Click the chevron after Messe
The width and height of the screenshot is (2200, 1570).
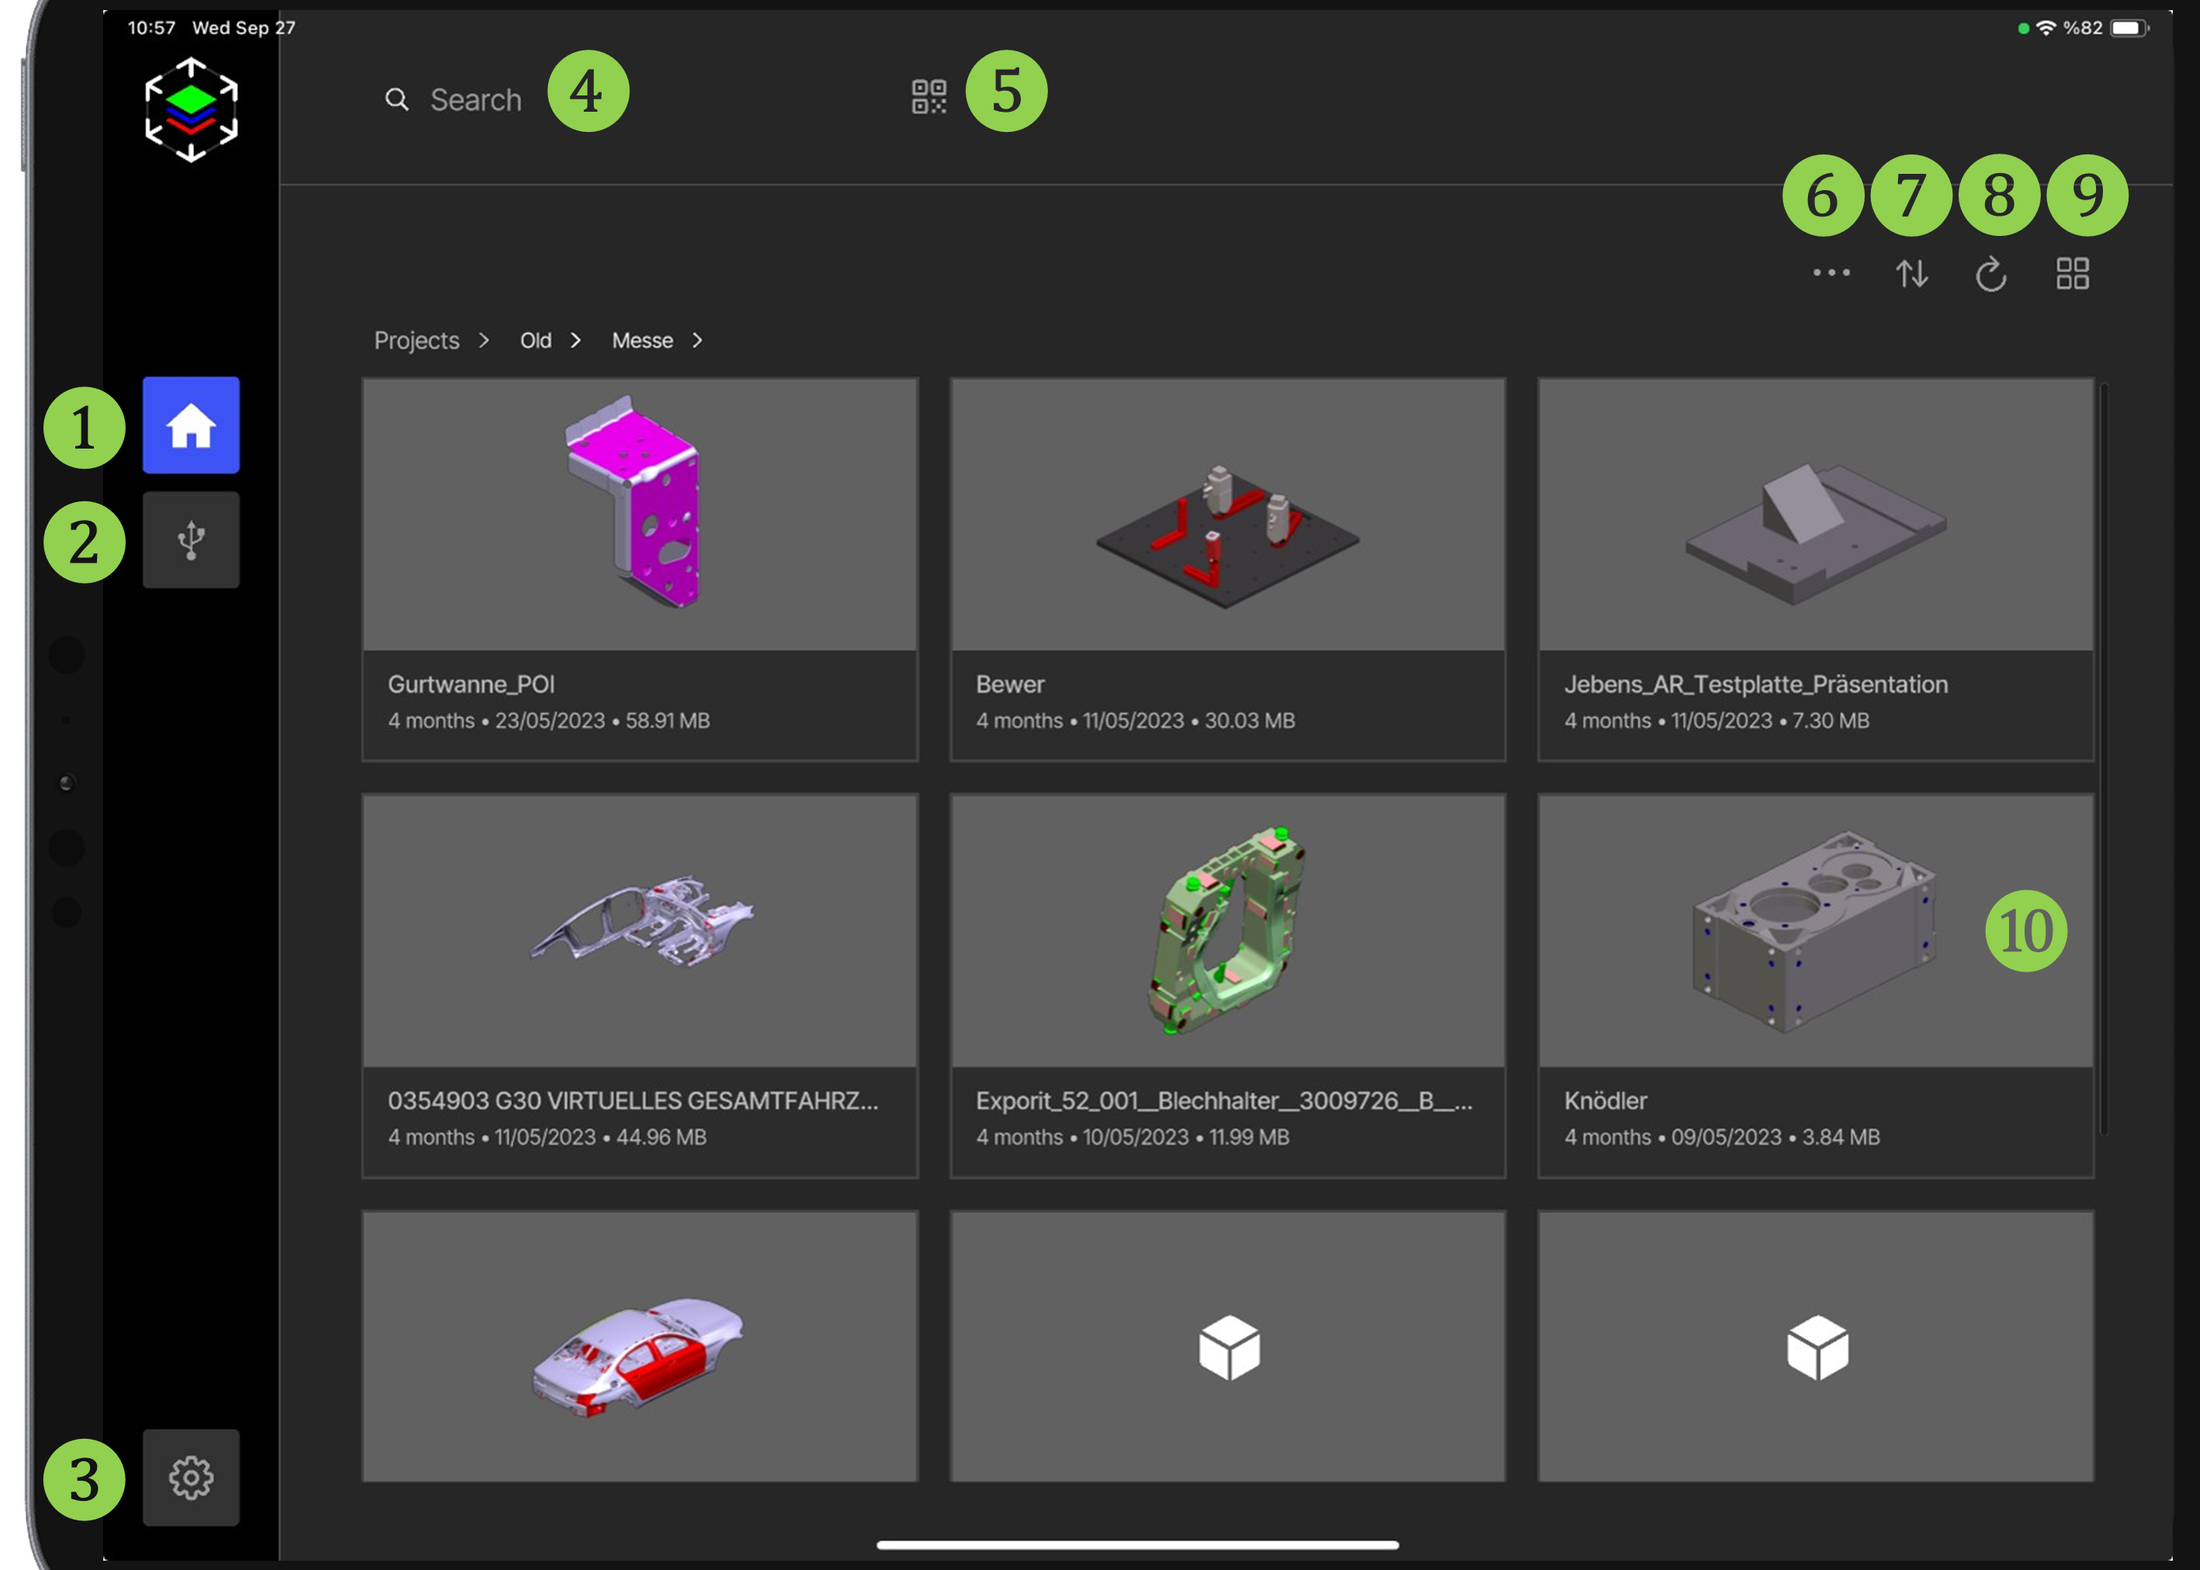click(697, 340)
